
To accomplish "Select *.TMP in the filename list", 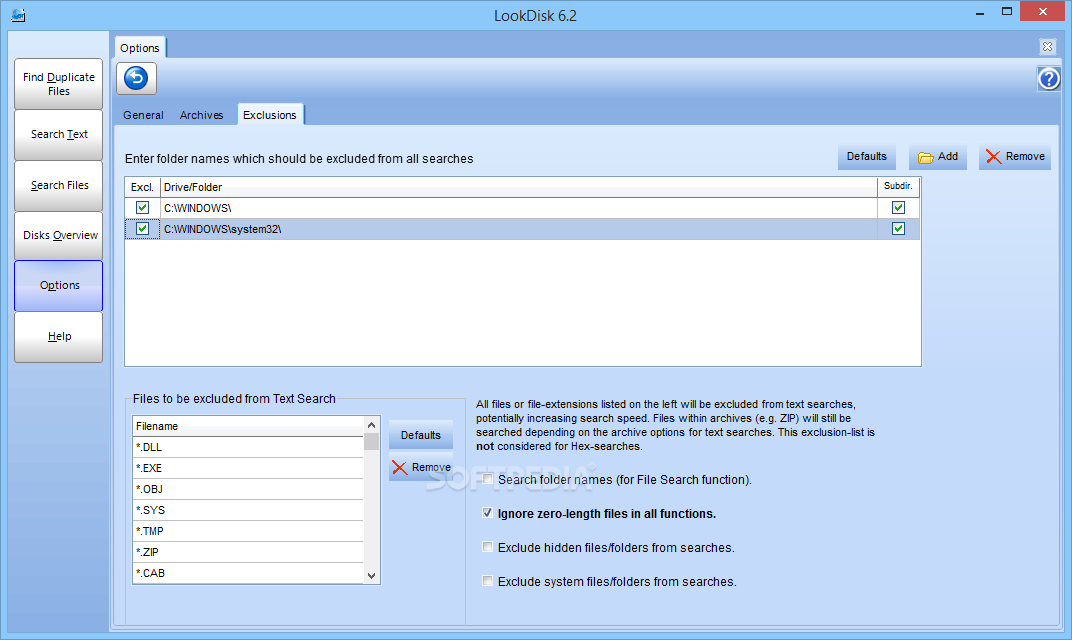I will (248, 531).
